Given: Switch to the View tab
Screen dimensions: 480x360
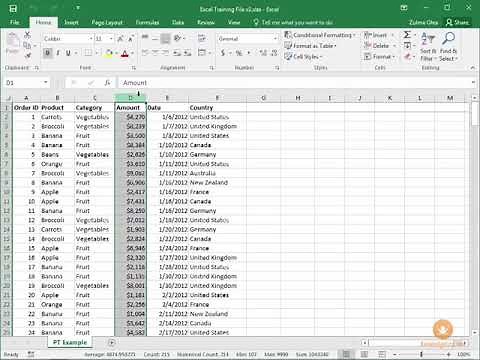Looking at the screenshot, I should pos(234,22).
